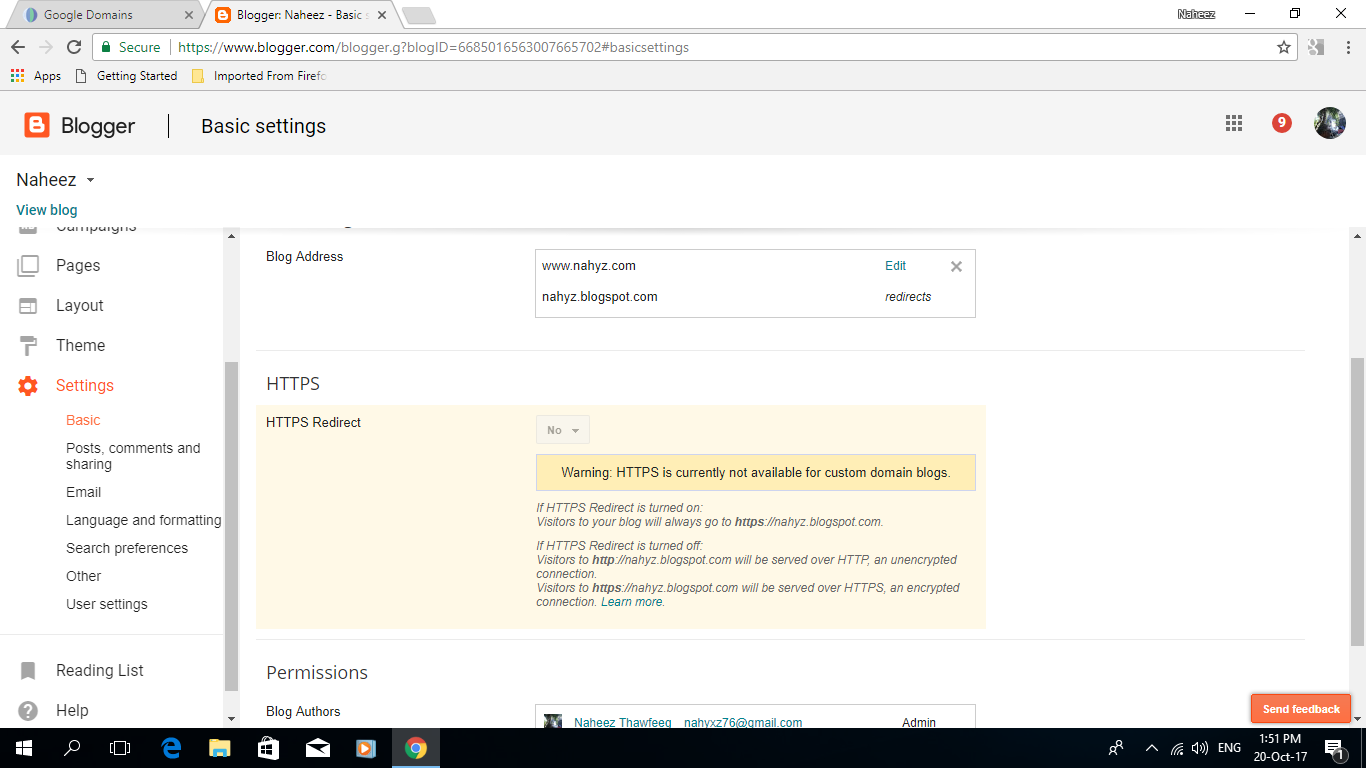Open taskbar search magnifier
Viewport: 1366px width, 768px height.
point(72,748)
